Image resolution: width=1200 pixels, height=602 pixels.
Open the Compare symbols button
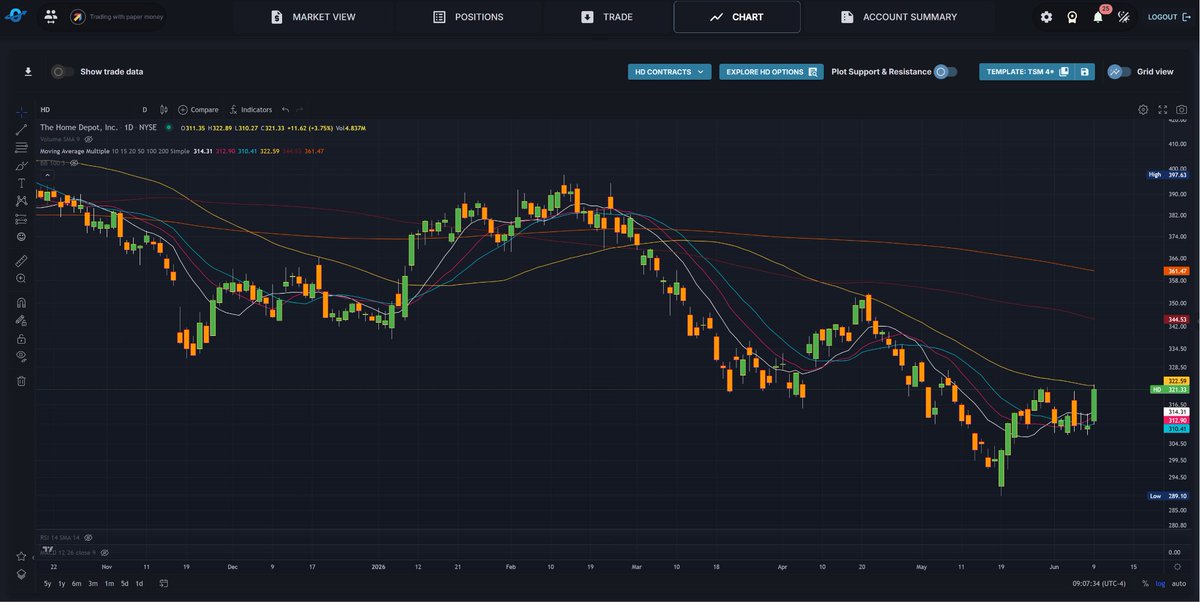coord(198,110)
